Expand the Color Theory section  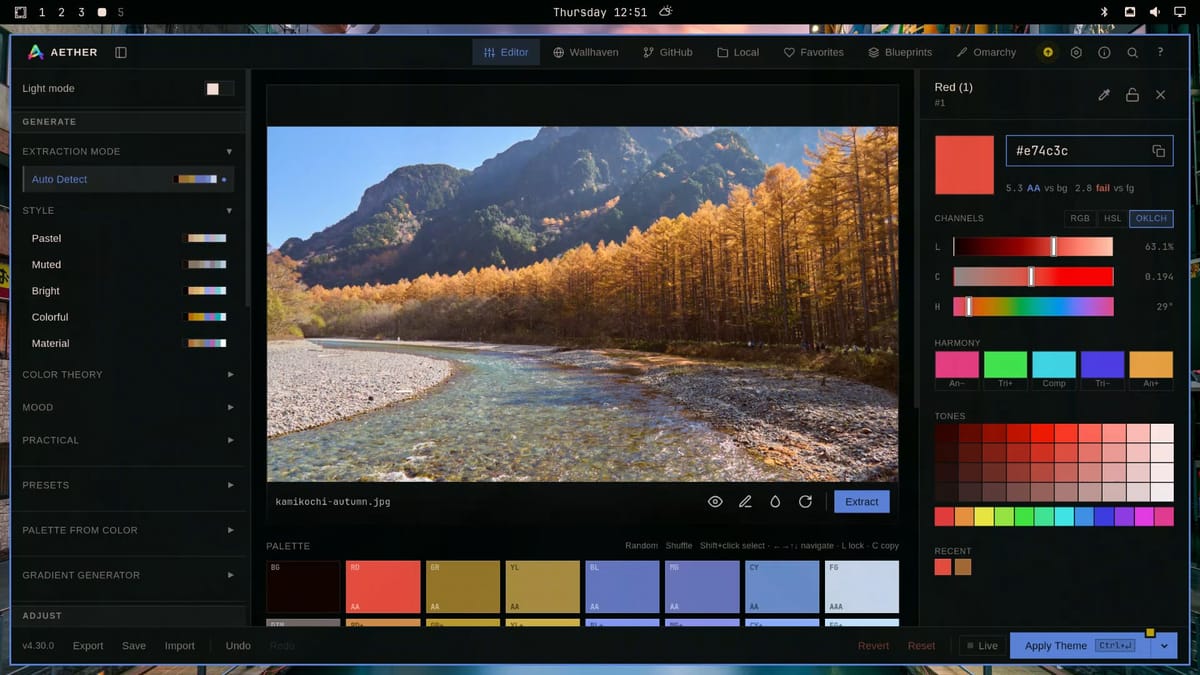click(128, 374)
